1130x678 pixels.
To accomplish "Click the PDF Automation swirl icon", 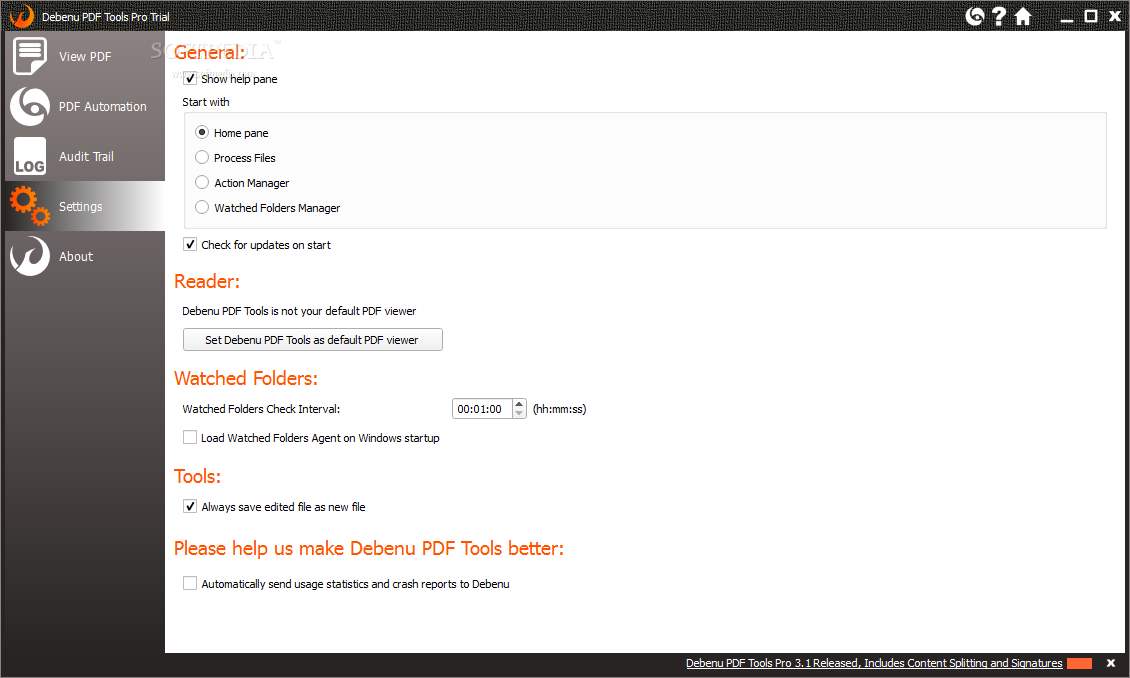I will point(30,107).
